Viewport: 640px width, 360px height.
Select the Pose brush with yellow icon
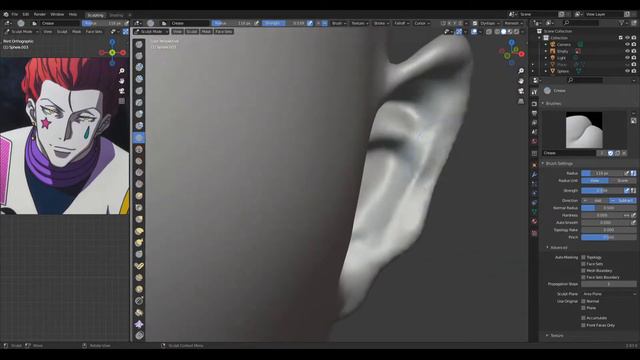click(x=139, y=266)
